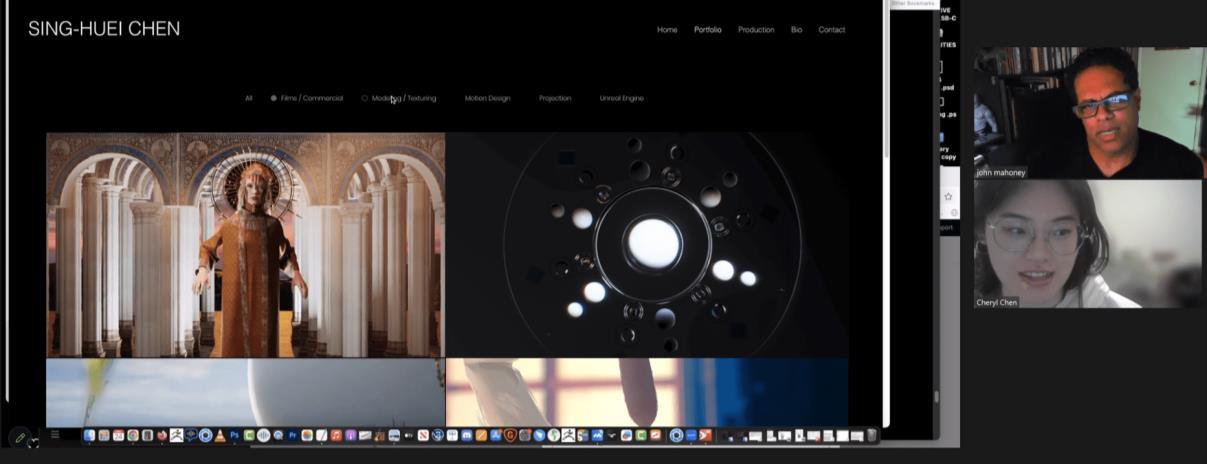
Task: Open the robed figure with arches thumbnail
Action: (245, 244)
